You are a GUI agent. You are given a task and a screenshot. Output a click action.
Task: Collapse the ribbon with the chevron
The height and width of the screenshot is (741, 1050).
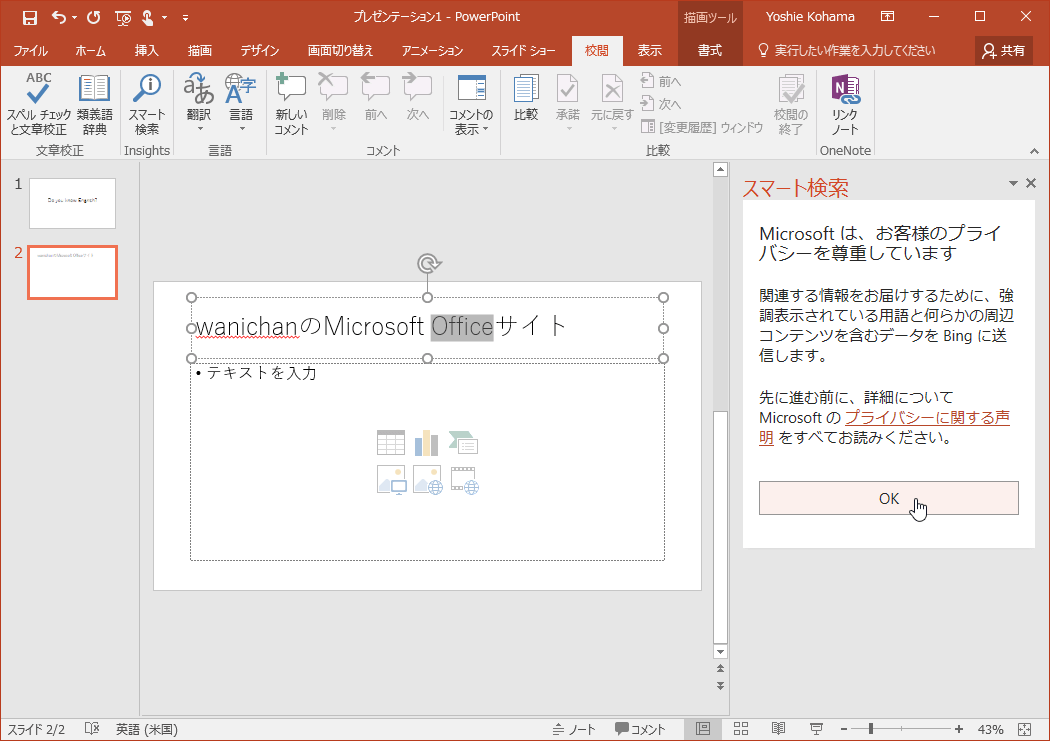pos(1035,151)
